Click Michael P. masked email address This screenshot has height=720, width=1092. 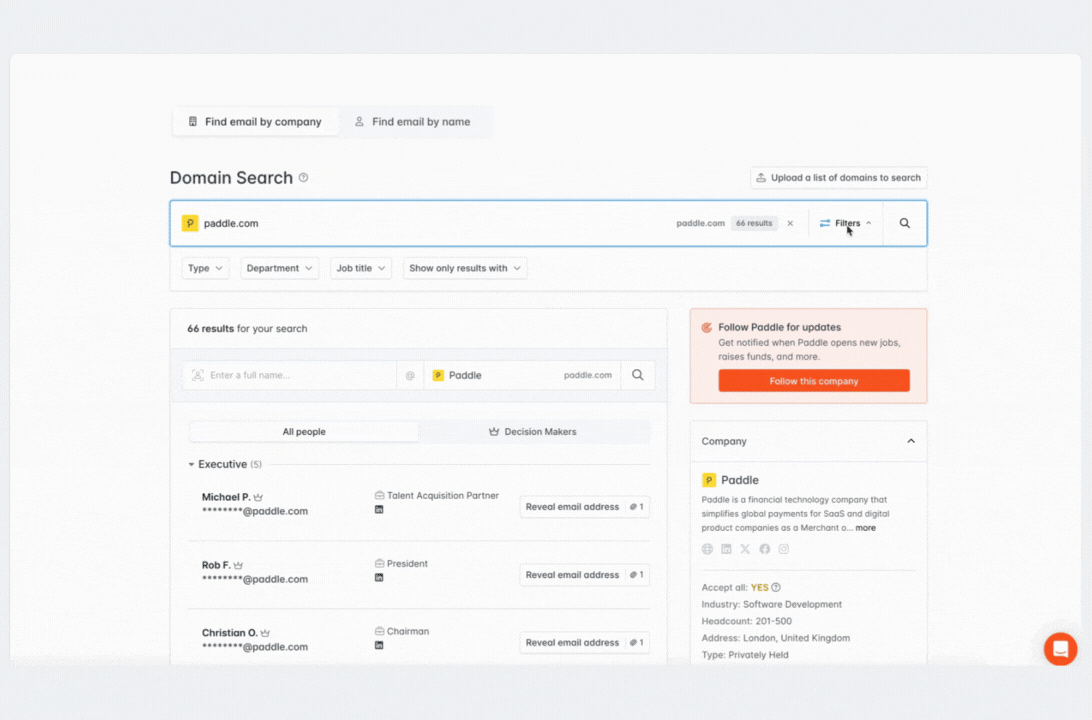click(255, 511)
